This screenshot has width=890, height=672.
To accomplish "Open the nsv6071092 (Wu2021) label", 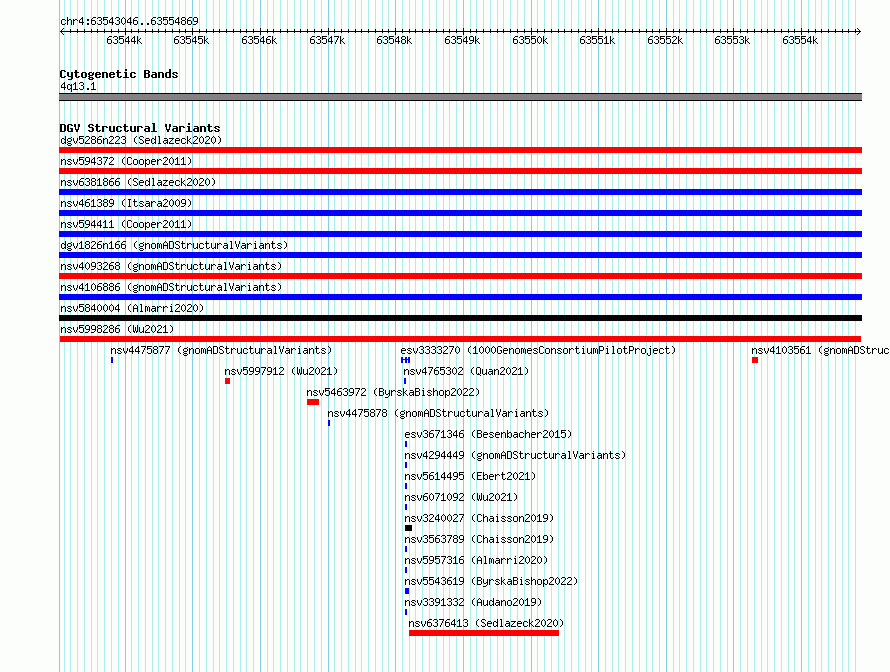I will 461,497.
